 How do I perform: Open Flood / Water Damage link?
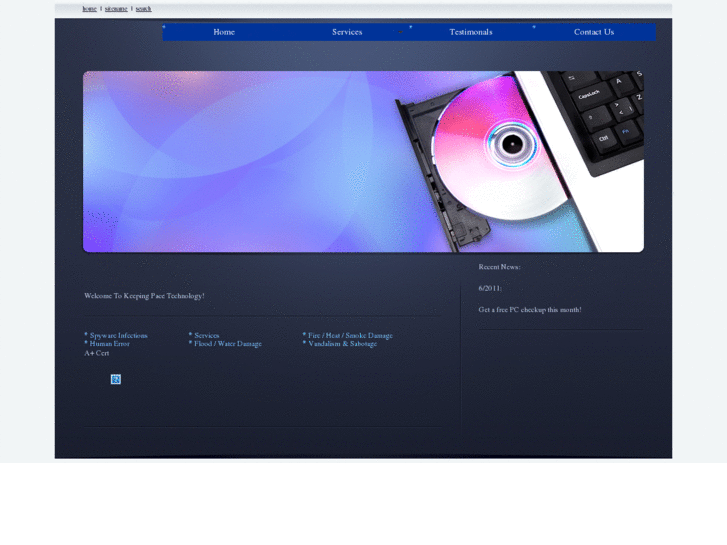click(x=228, y=344)
